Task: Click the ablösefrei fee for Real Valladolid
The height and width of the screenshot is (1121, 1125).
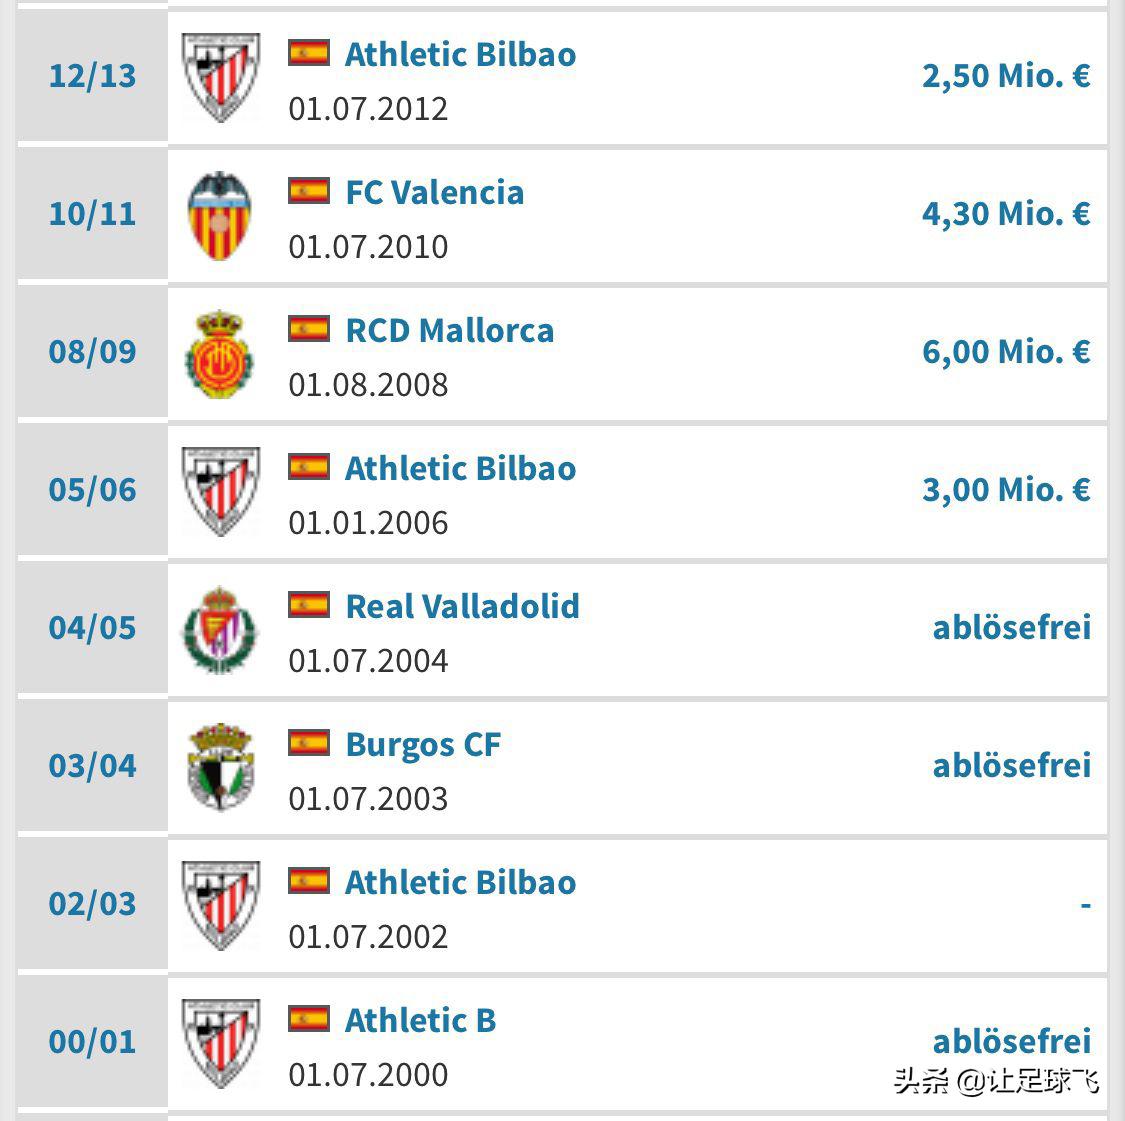Action: [1011, 628]
